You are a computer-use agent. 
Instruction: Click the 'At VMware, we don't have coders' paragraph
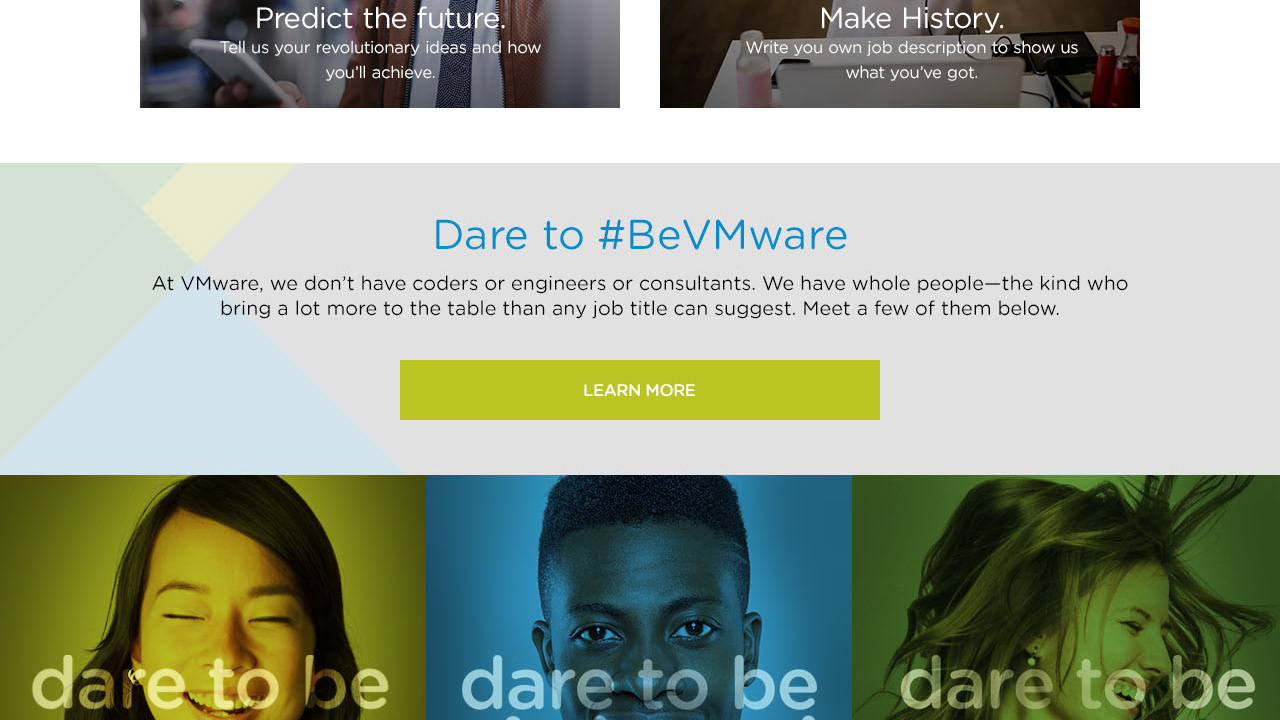coord(640,296)
